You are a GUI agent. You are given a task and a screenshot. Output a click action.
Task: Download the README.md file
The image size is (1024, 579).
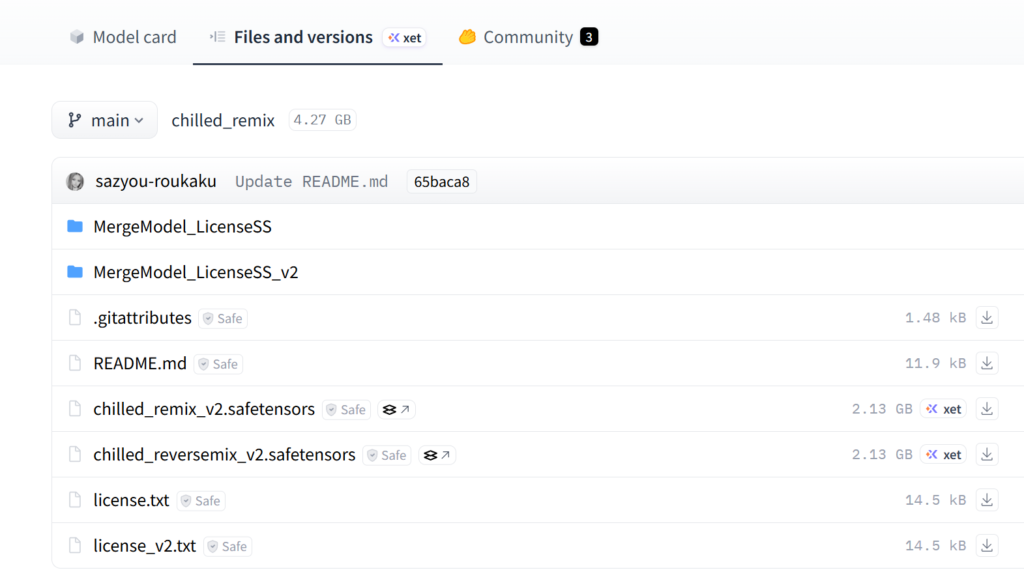pos(987,364)
